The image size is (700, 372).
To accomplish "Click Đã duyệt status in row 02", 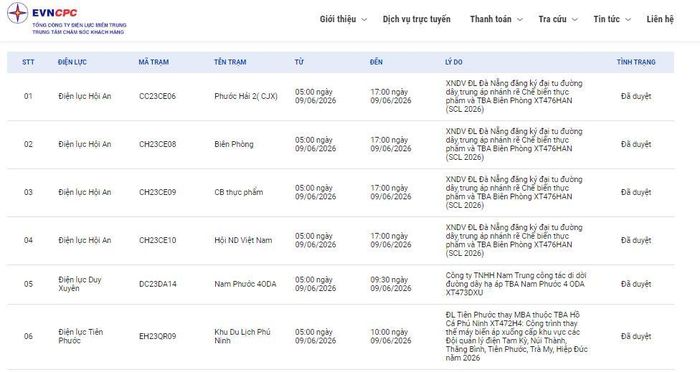I will click(x=636, y=144).
